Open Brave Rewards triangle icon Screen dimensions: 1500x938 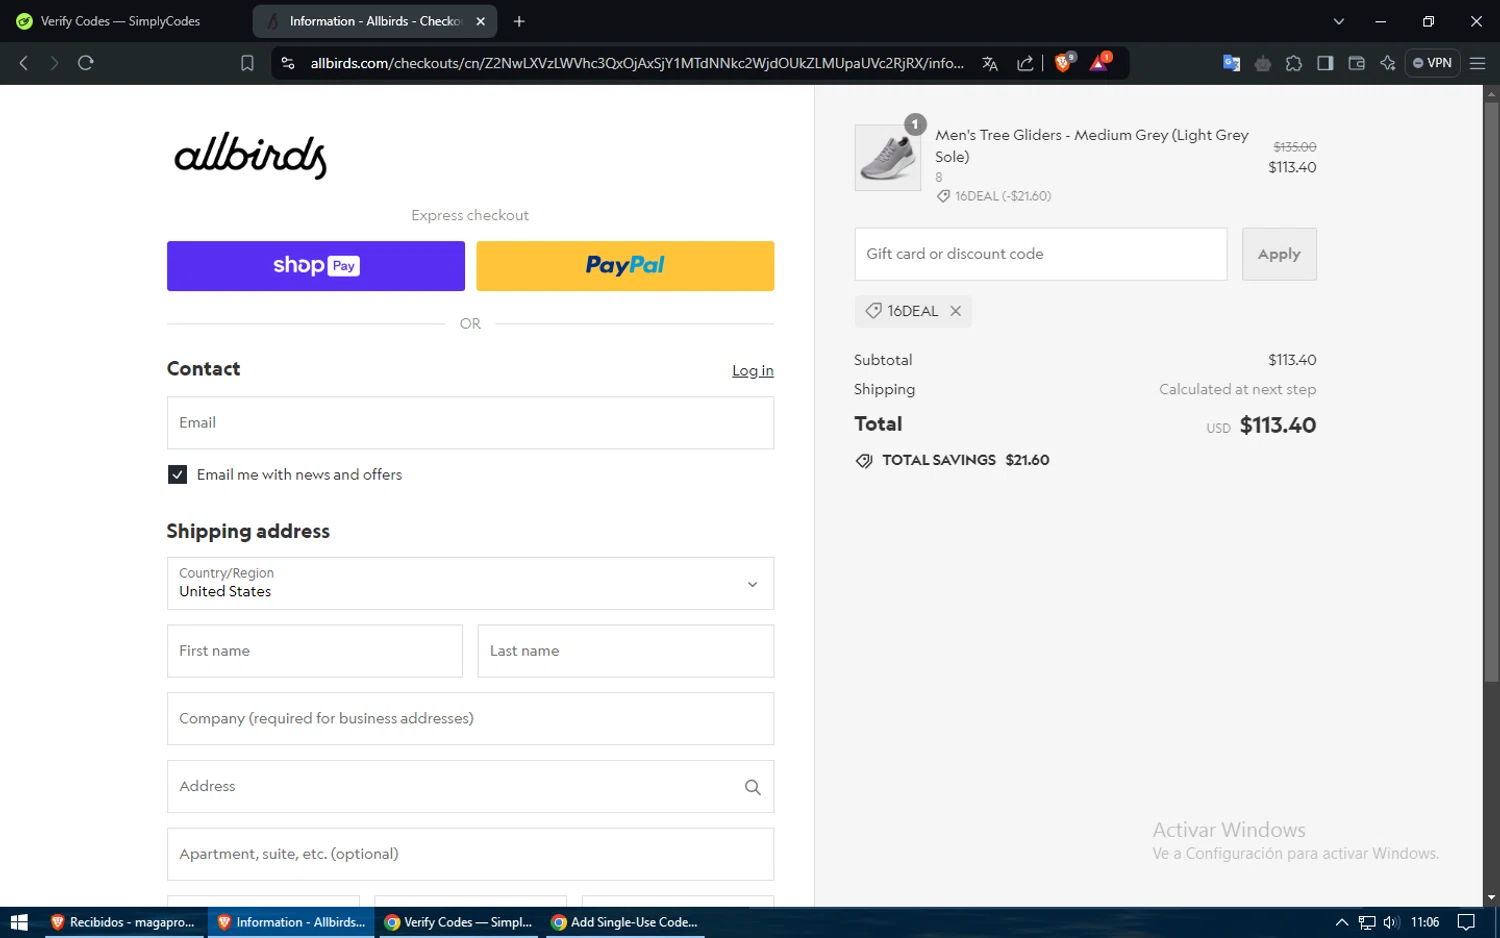(x=1099, y=62)
